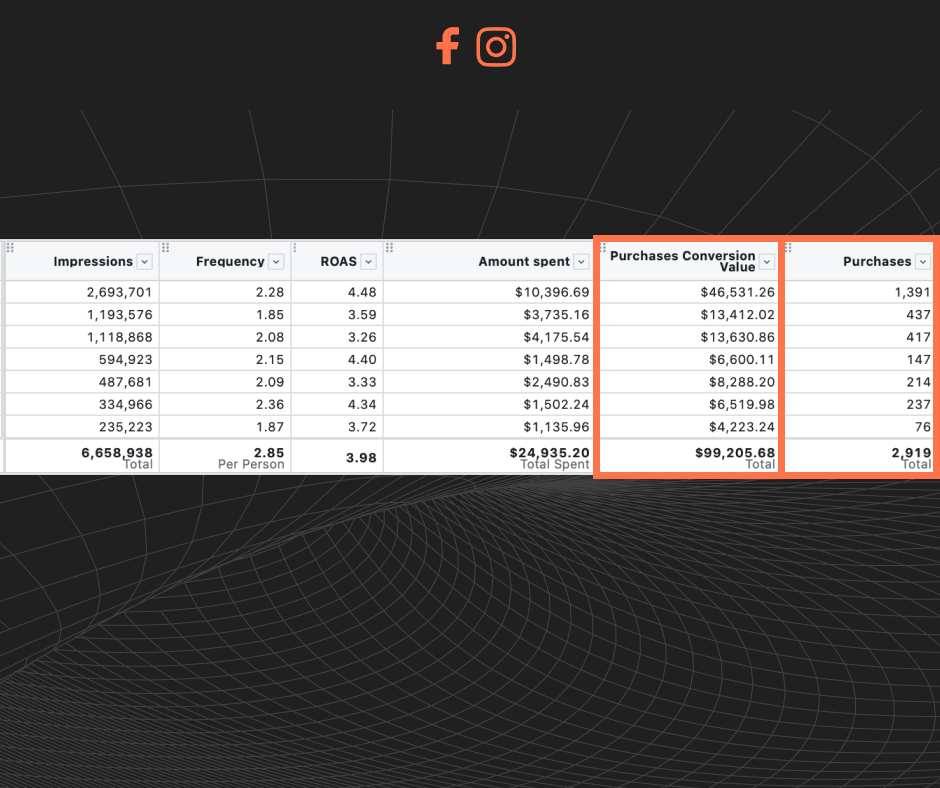This screenshot has width=940, height=788.
Task: Click purchases count 237
Action: [x=918, y=405]
